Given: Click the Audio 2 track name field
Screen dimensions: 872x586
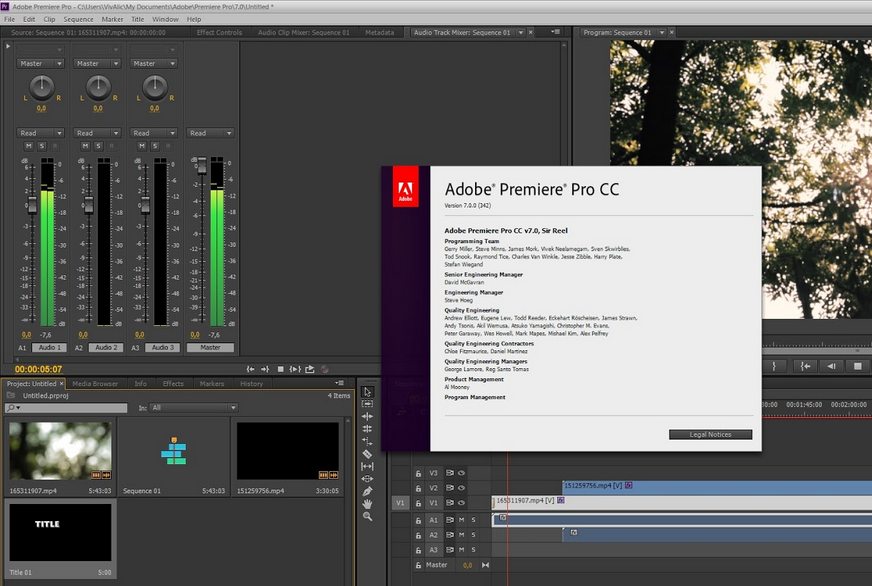Looking at the screenshot, I should point(106,347).
